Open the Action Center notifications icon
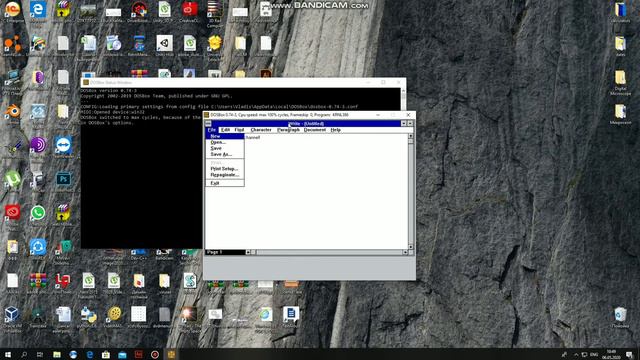The height and width of the screenshot is (360, 640). 629,354
